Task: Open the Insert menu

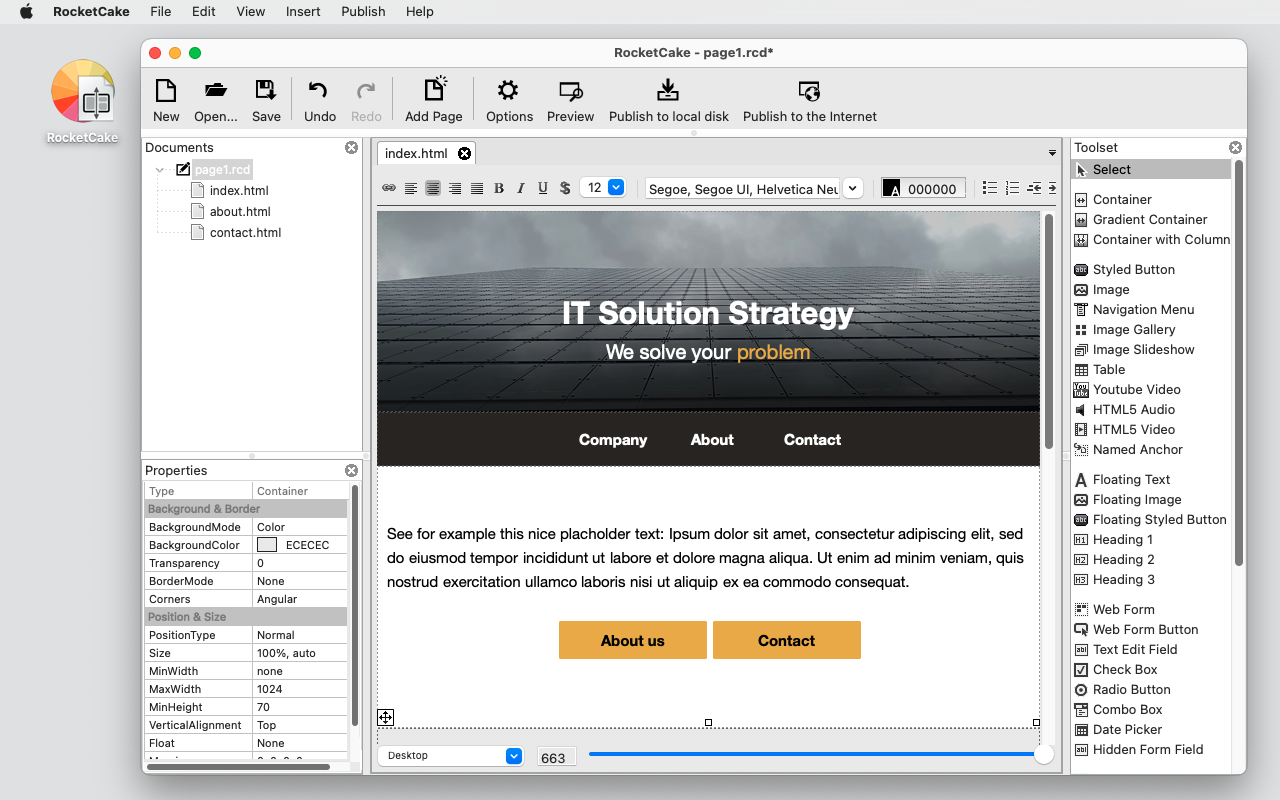Action: (303, 11)
